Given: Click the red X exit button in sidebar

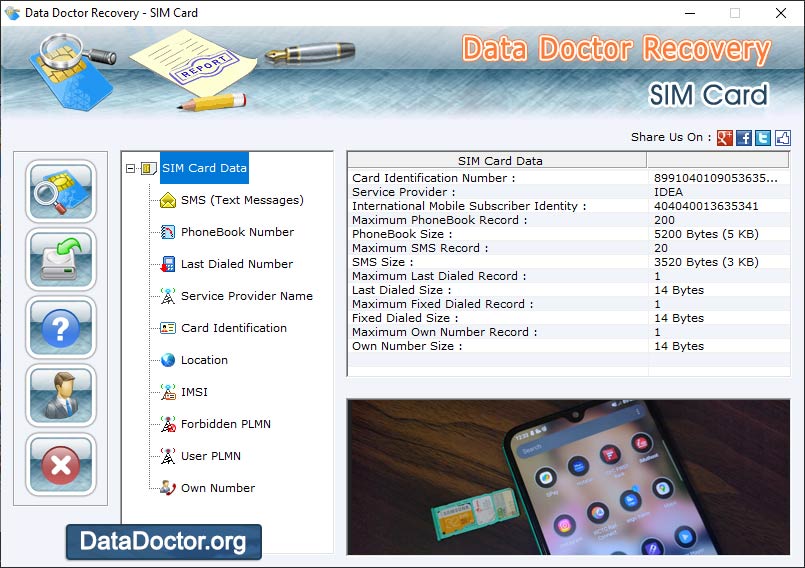Looking at the screenshot, I should point(61,464).
